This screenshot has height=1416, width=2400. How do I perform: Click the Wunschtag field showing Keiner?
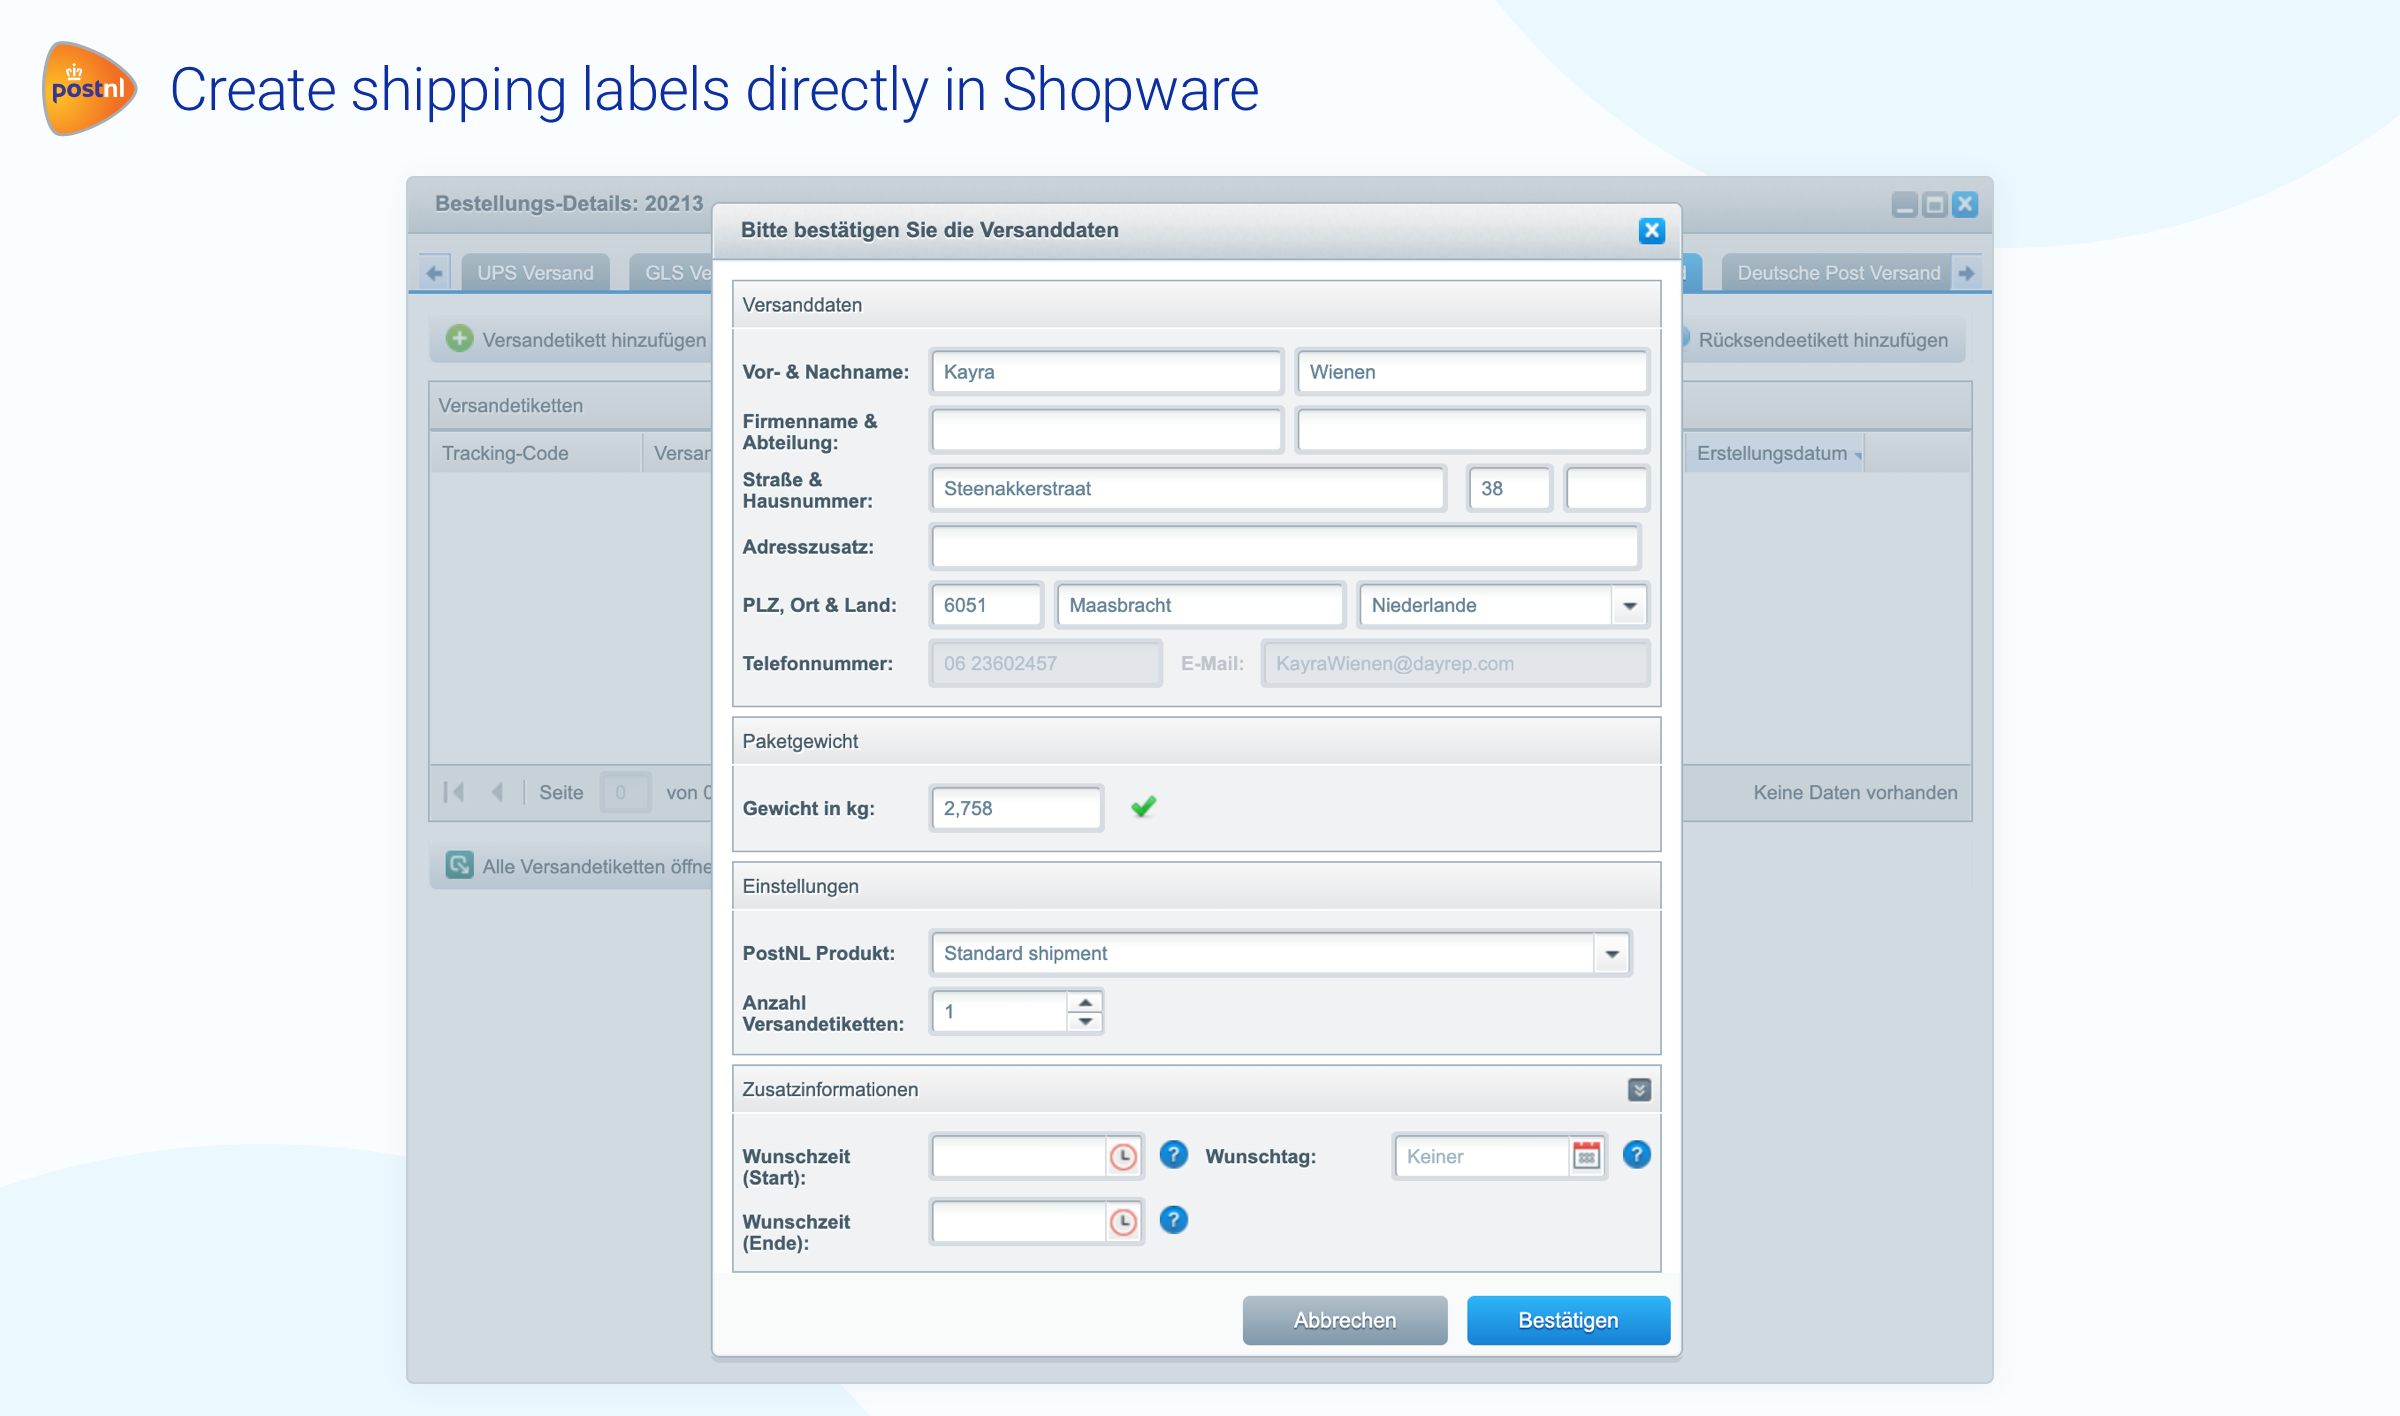tap(1481, 1157)
